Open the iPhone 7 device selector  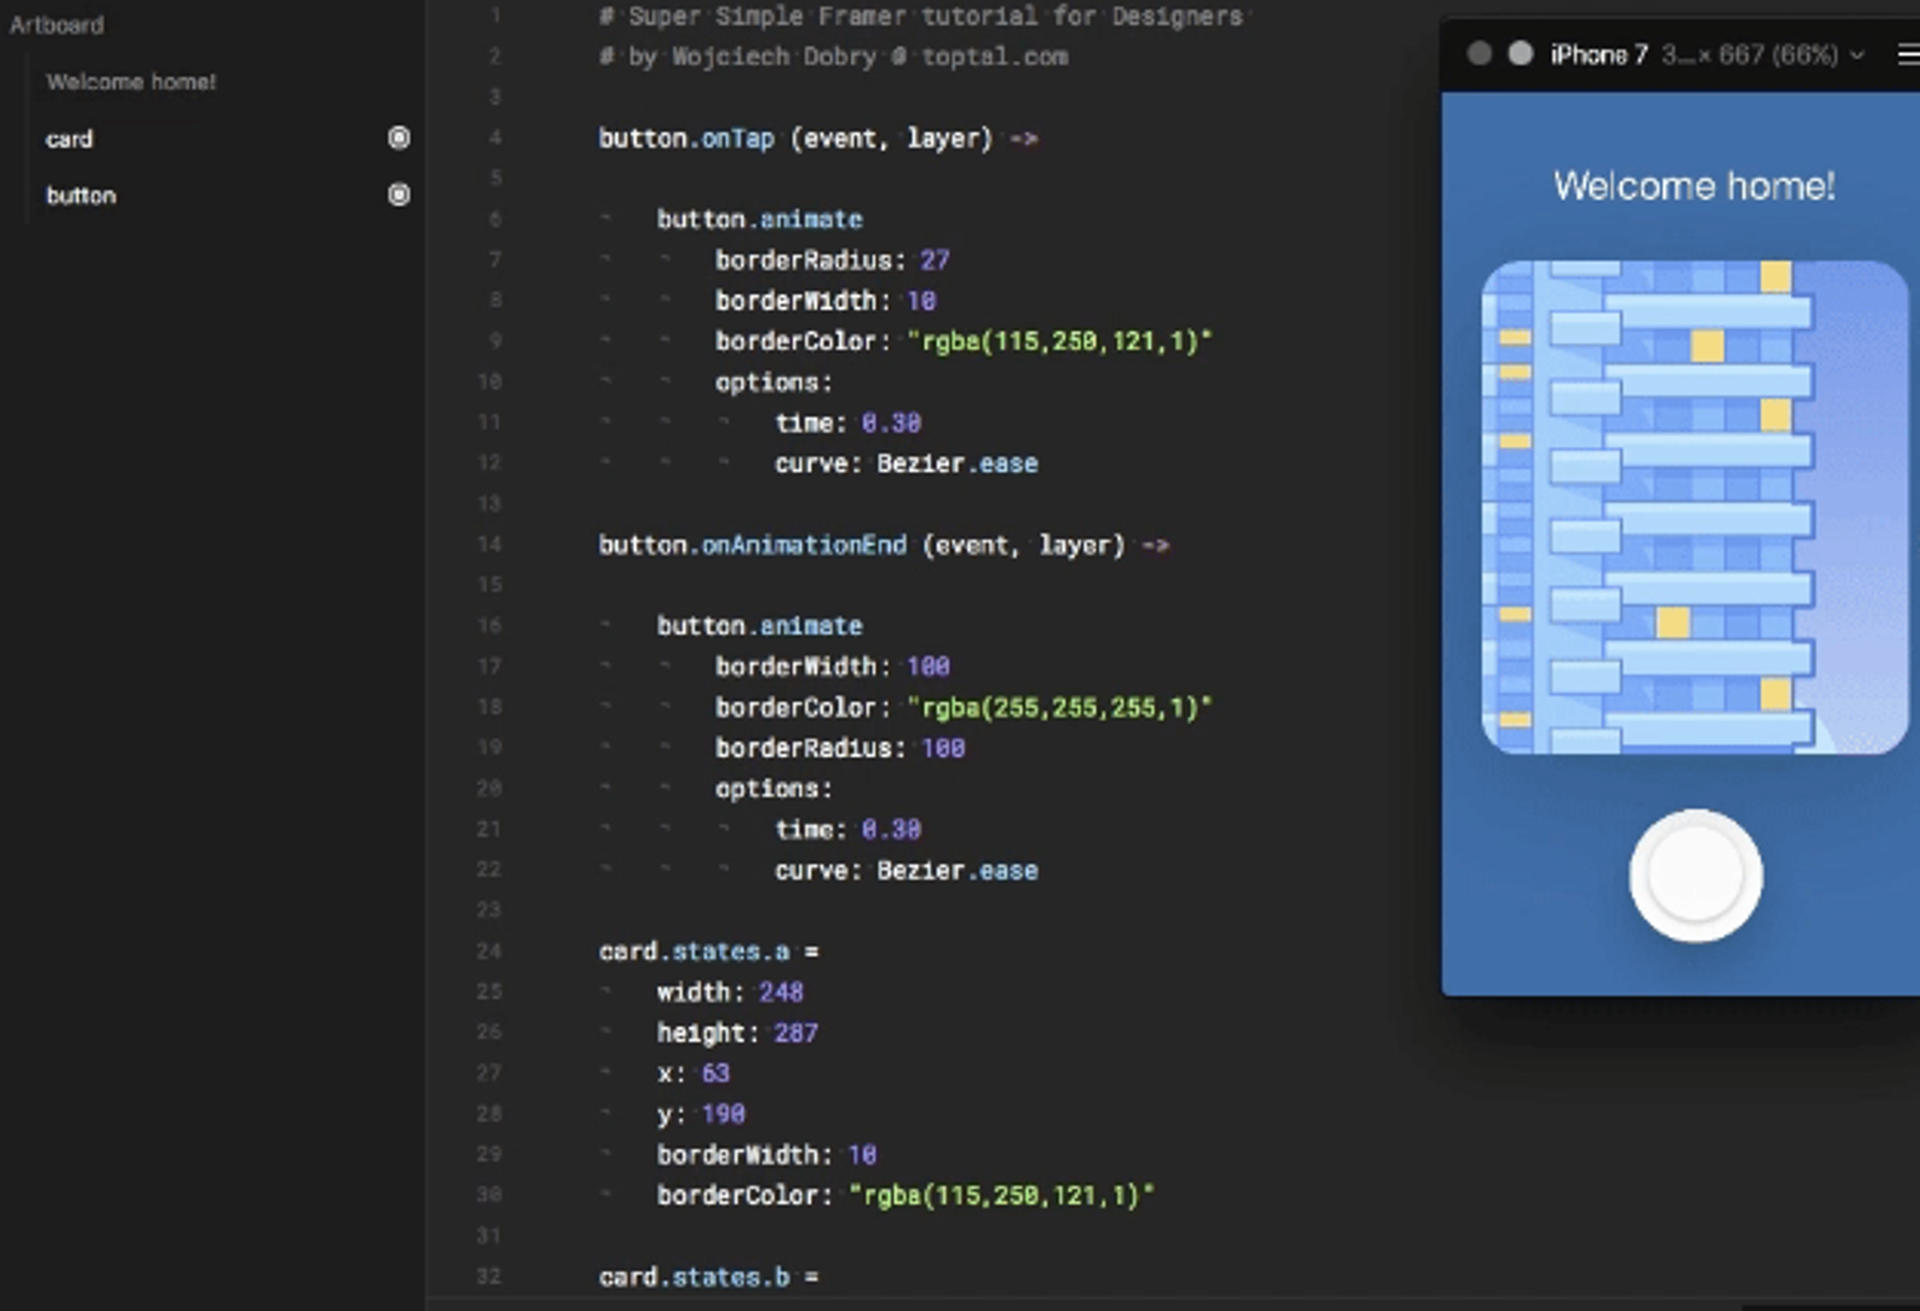click(1598, 55)
